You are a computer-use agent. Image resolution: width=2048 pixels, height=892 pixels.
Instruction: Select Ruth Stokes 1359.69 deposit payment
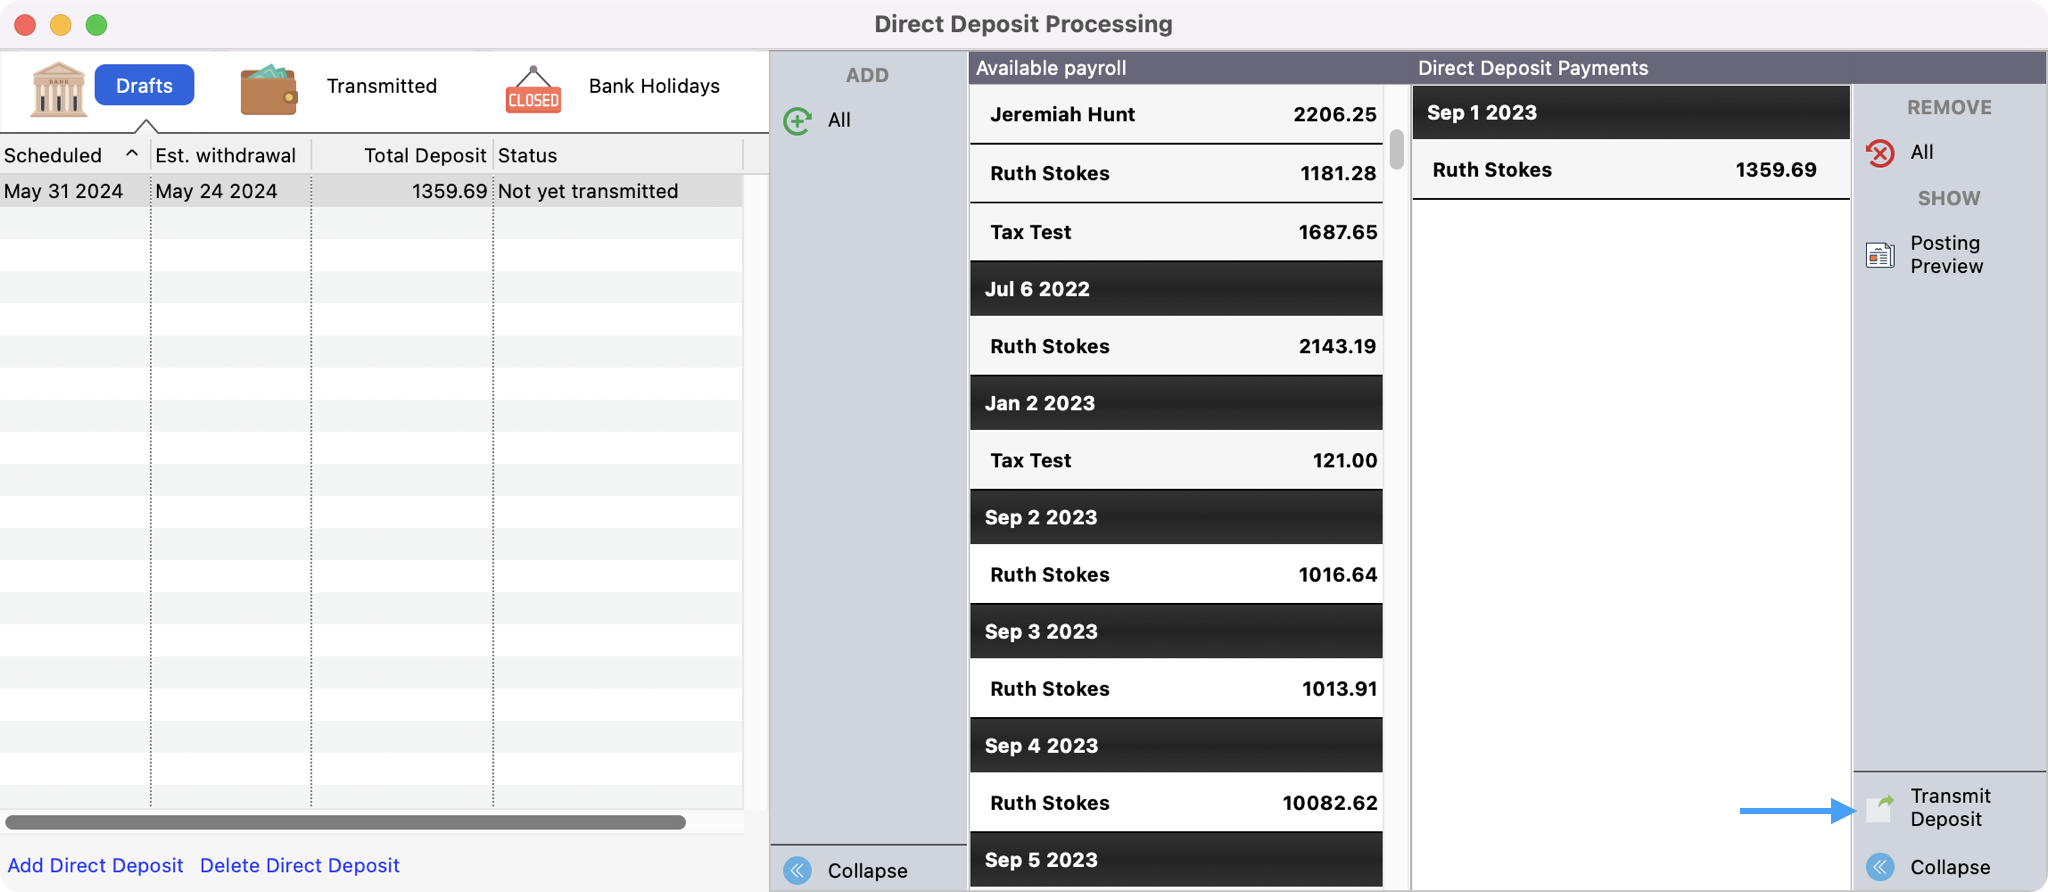(x=1630, y=170)
